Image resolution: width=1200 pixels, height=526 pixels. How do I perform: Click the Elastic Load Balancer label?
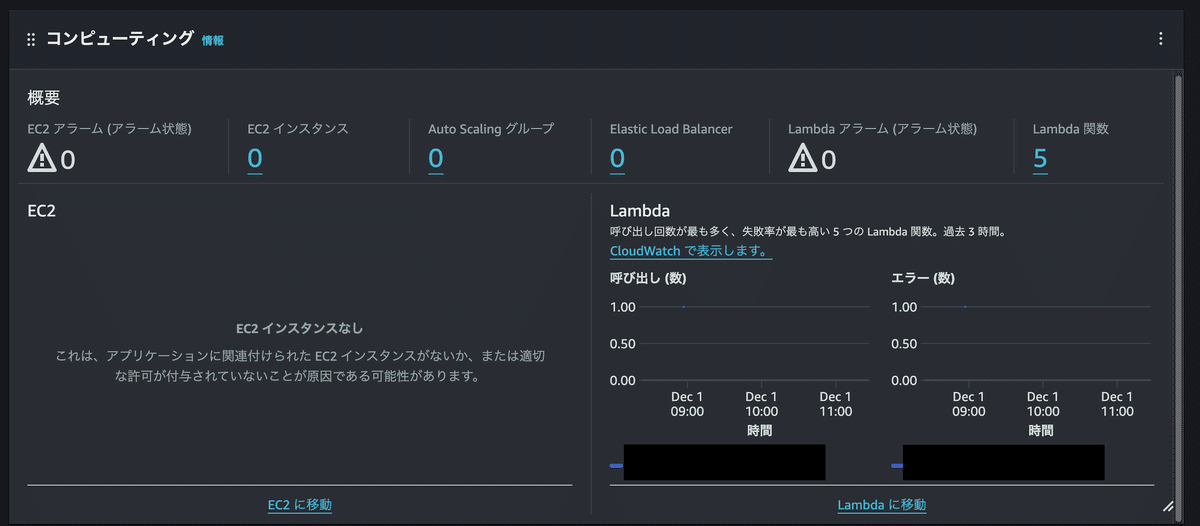tap(671, 128)
